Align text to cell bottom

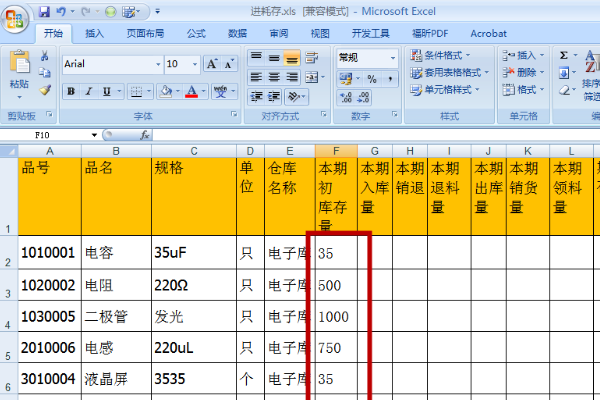[292, 58]
